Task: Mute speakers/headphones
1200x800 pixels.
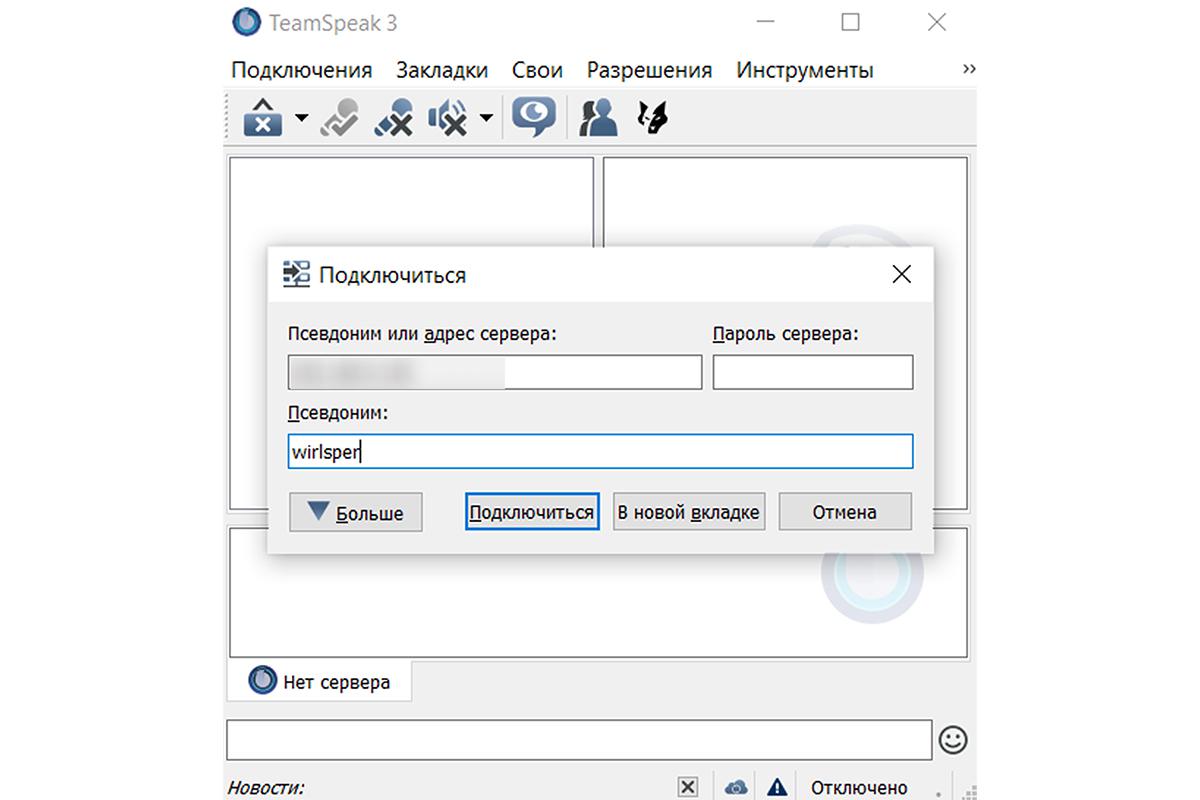Action: [x=448, y=117]
